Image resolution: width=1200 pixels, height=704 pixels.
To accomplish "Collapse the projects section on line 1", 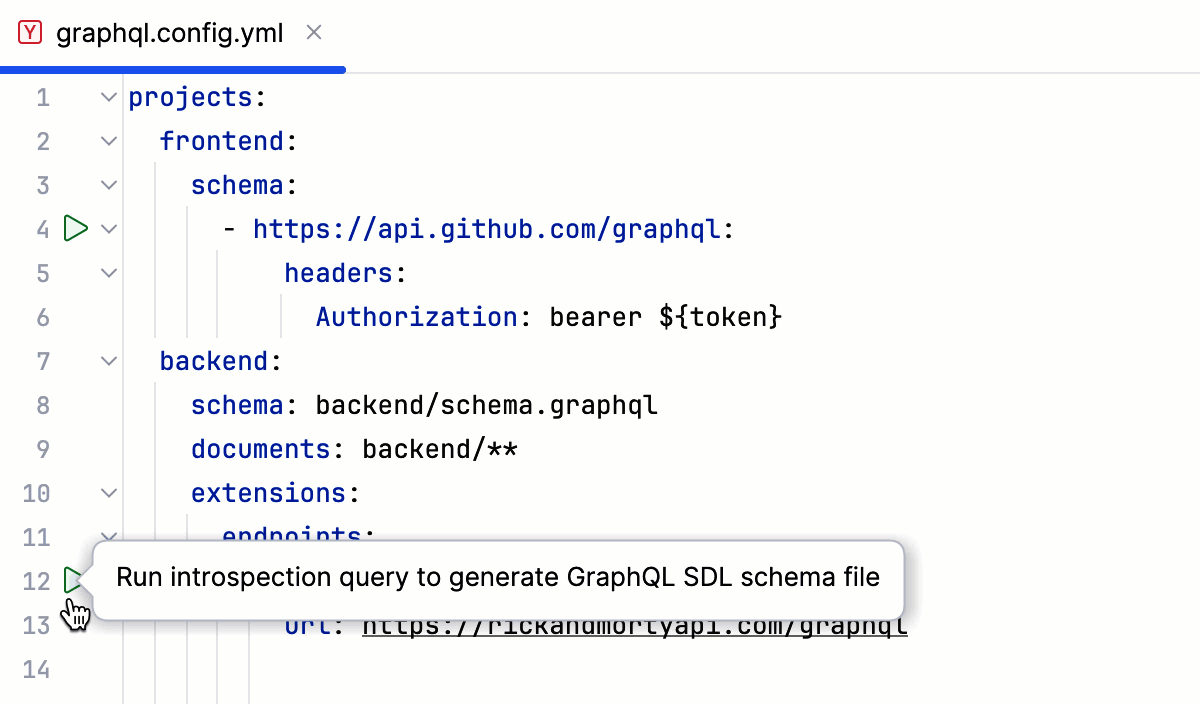I will coord(108,96).
